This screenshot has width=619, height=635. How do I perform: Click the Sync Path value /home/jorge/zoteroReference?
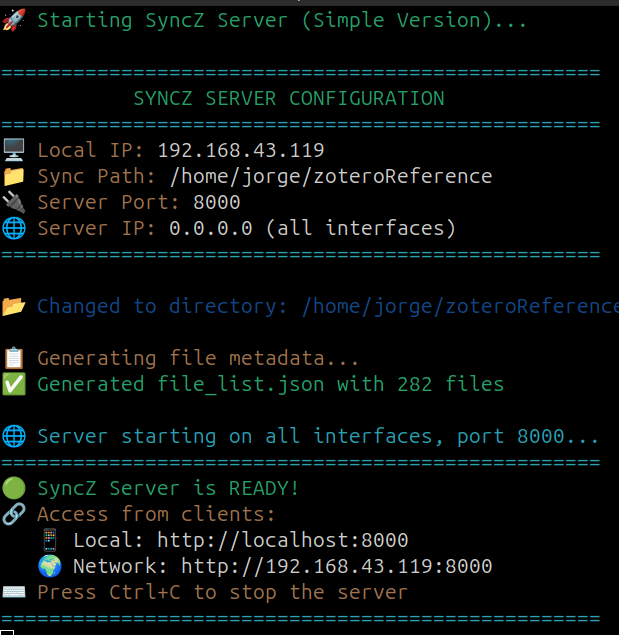[x=331, y=176]
